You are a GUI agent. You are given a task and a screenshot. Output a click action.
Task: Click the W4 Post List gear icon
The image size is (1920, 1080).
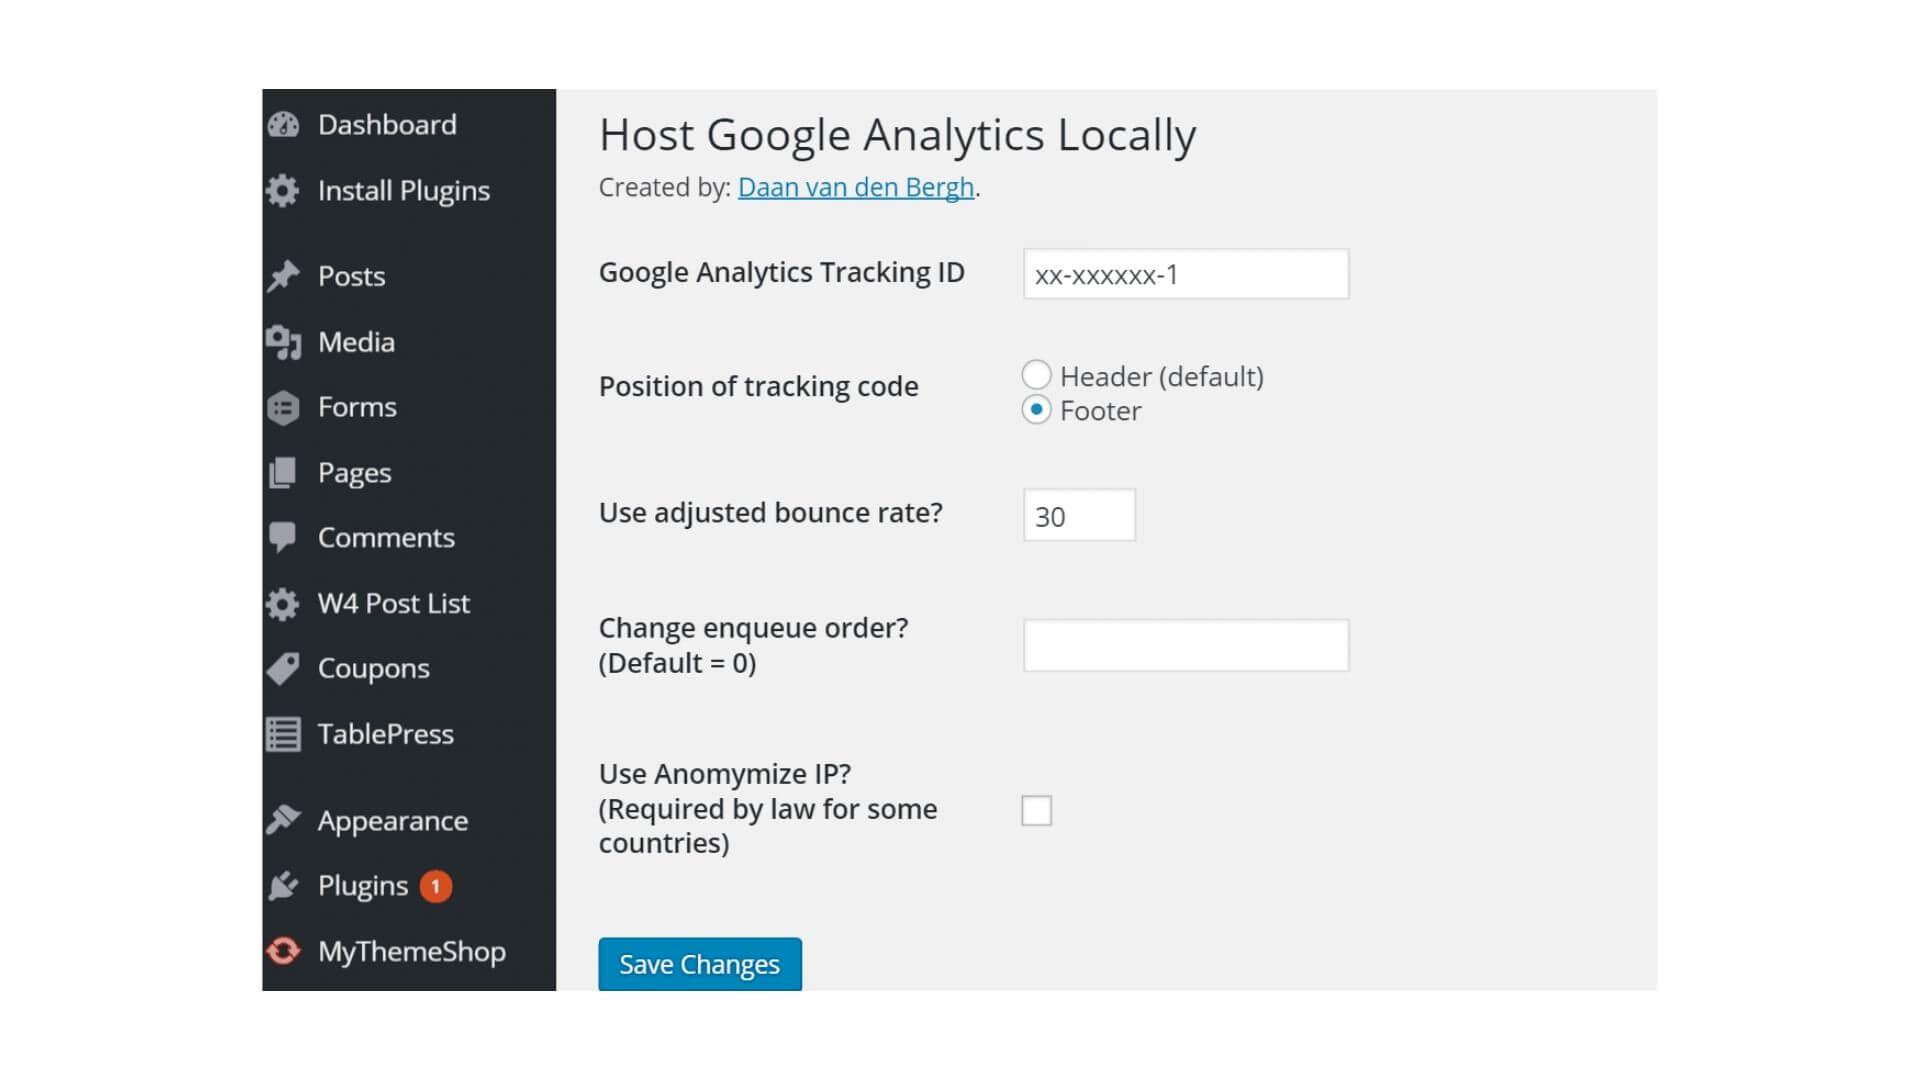[x=283, y=604]
